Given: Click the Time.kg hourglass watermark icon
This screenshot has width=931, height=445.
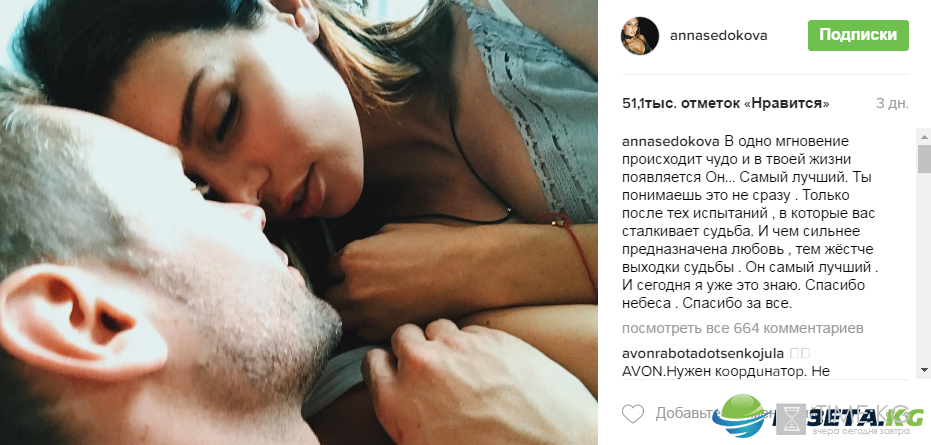Looking at the screenshot, I should [791, 419].
